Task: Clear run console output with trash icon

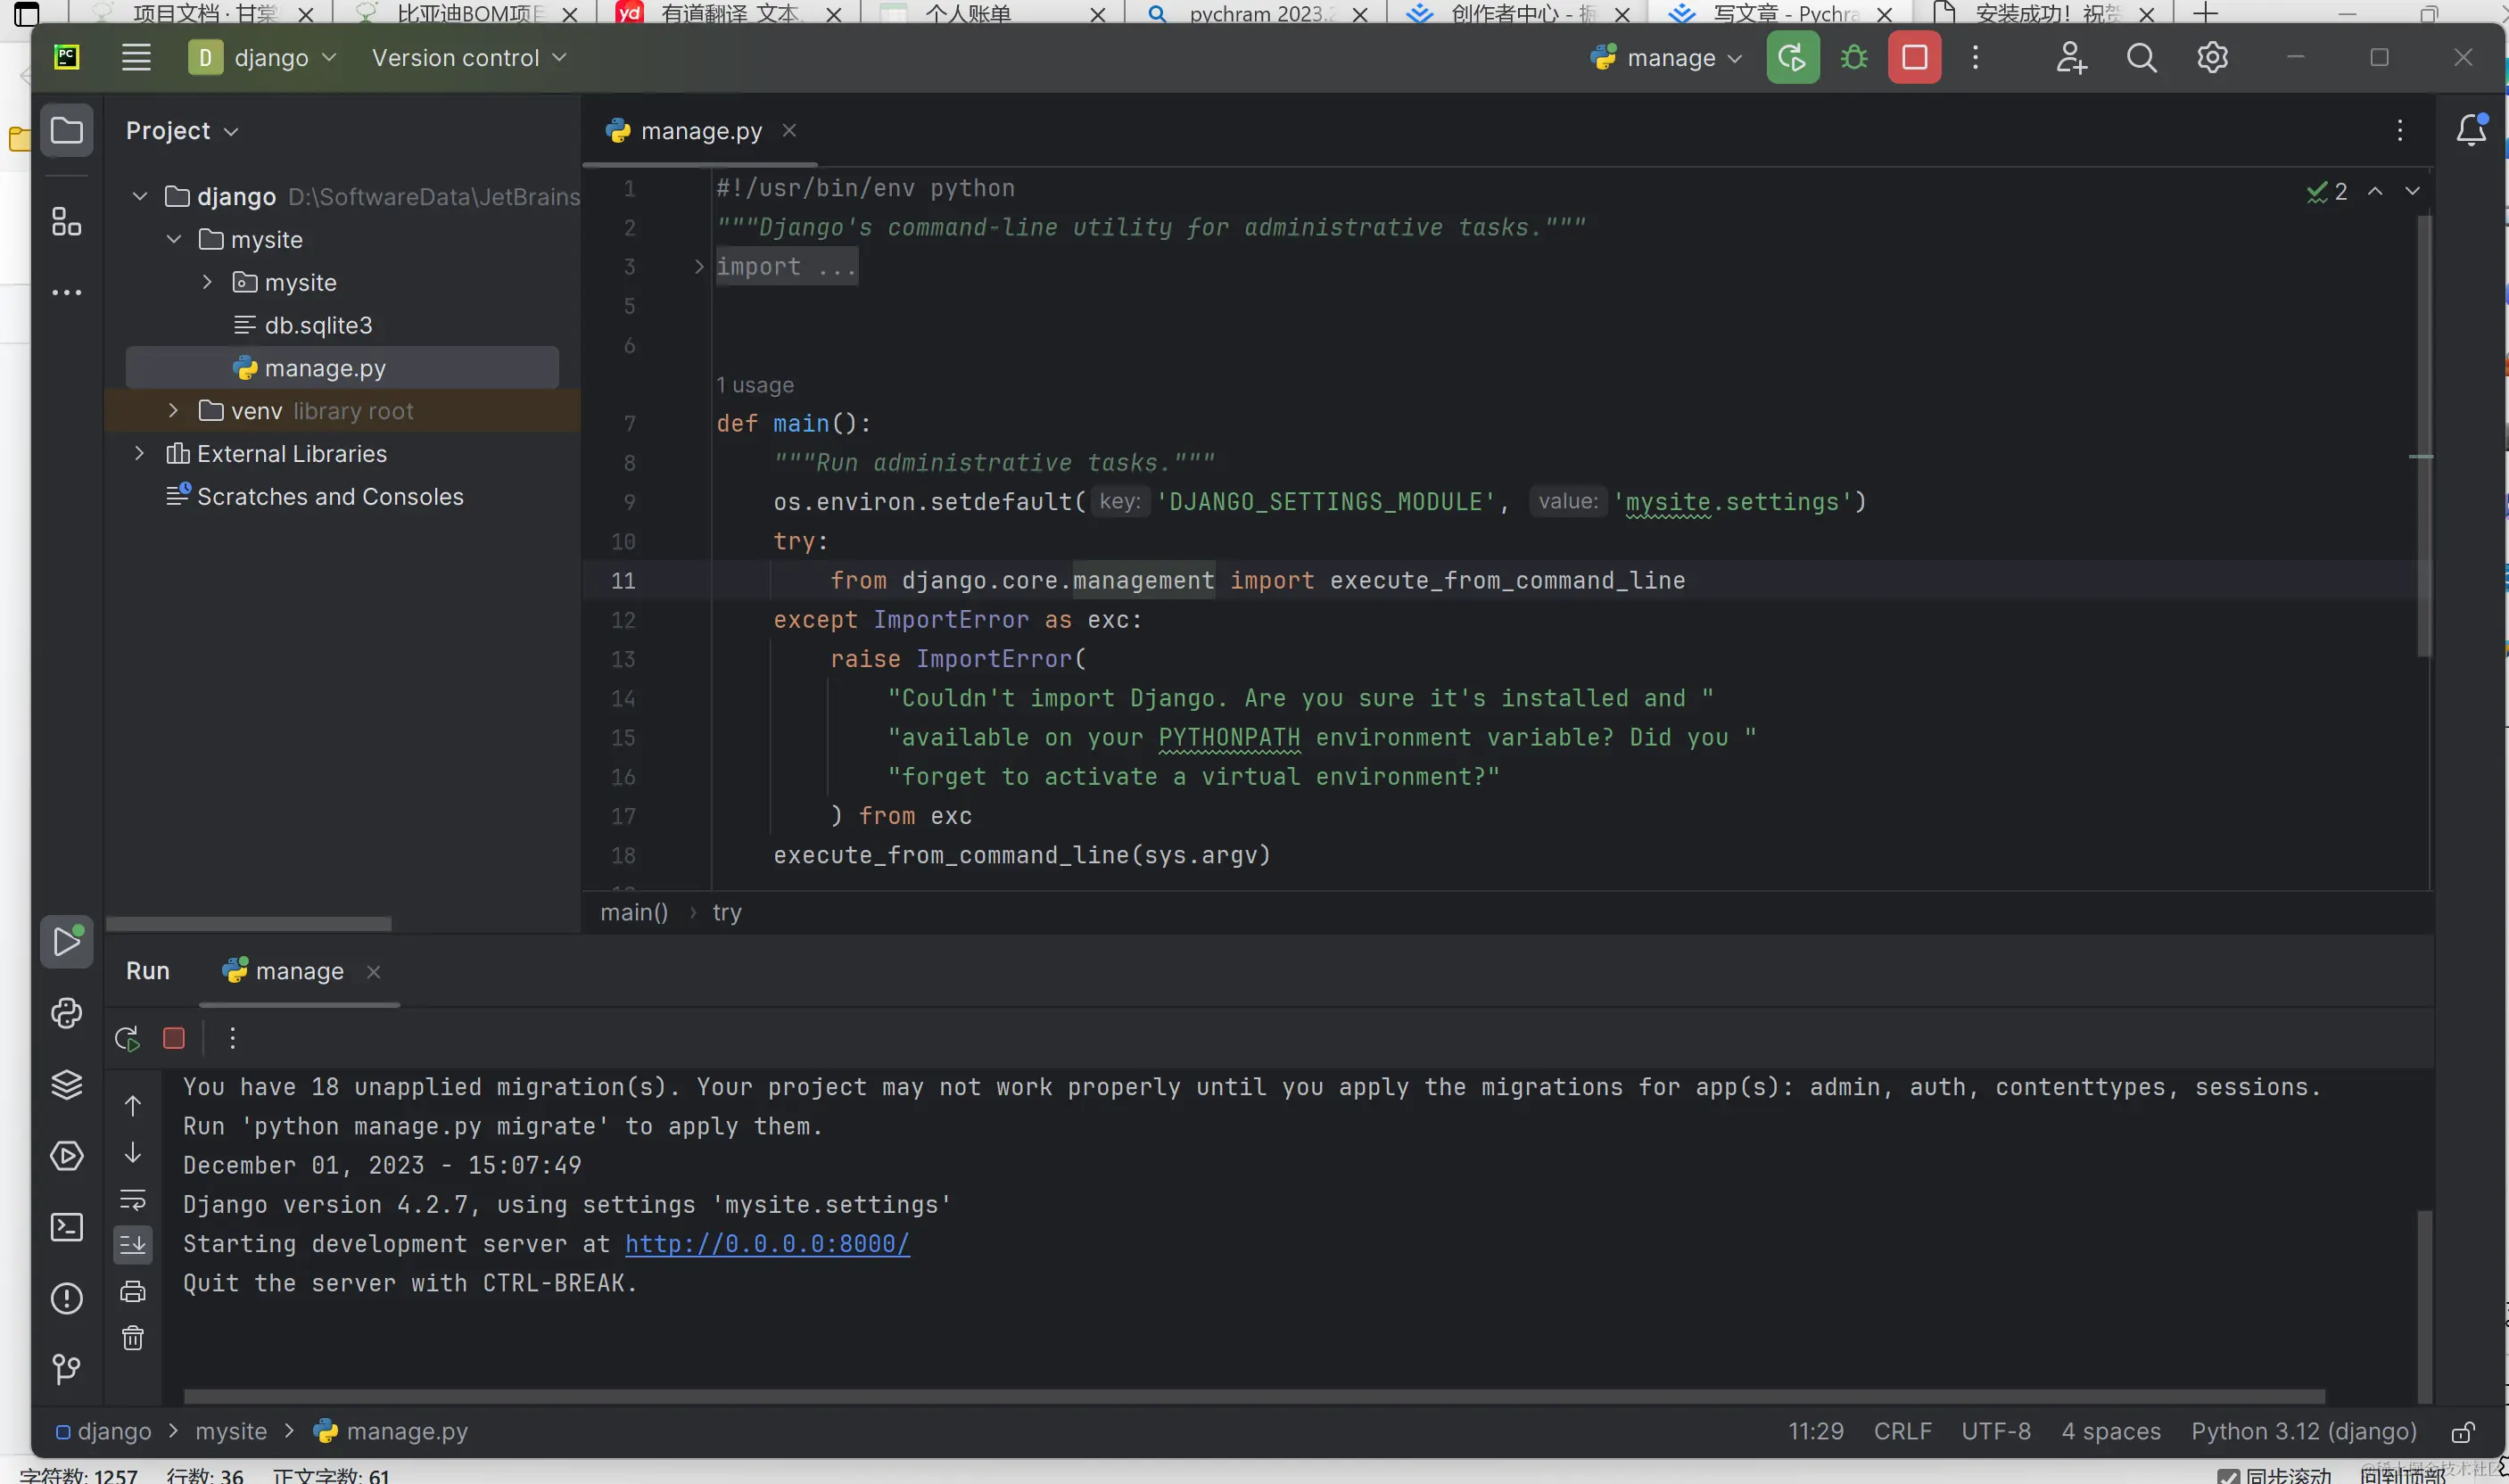Action: point(133,1338)
